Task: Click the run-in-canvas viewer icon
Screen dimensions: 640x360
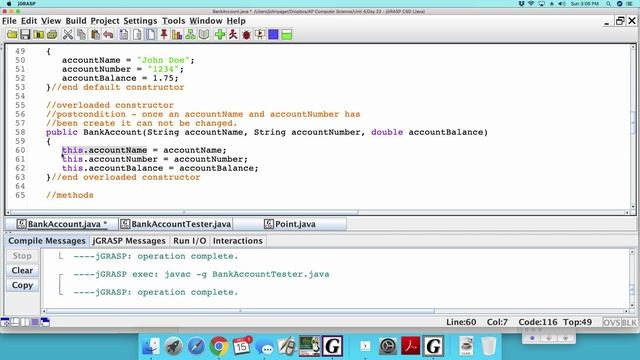Action: [x=260, y=35]
